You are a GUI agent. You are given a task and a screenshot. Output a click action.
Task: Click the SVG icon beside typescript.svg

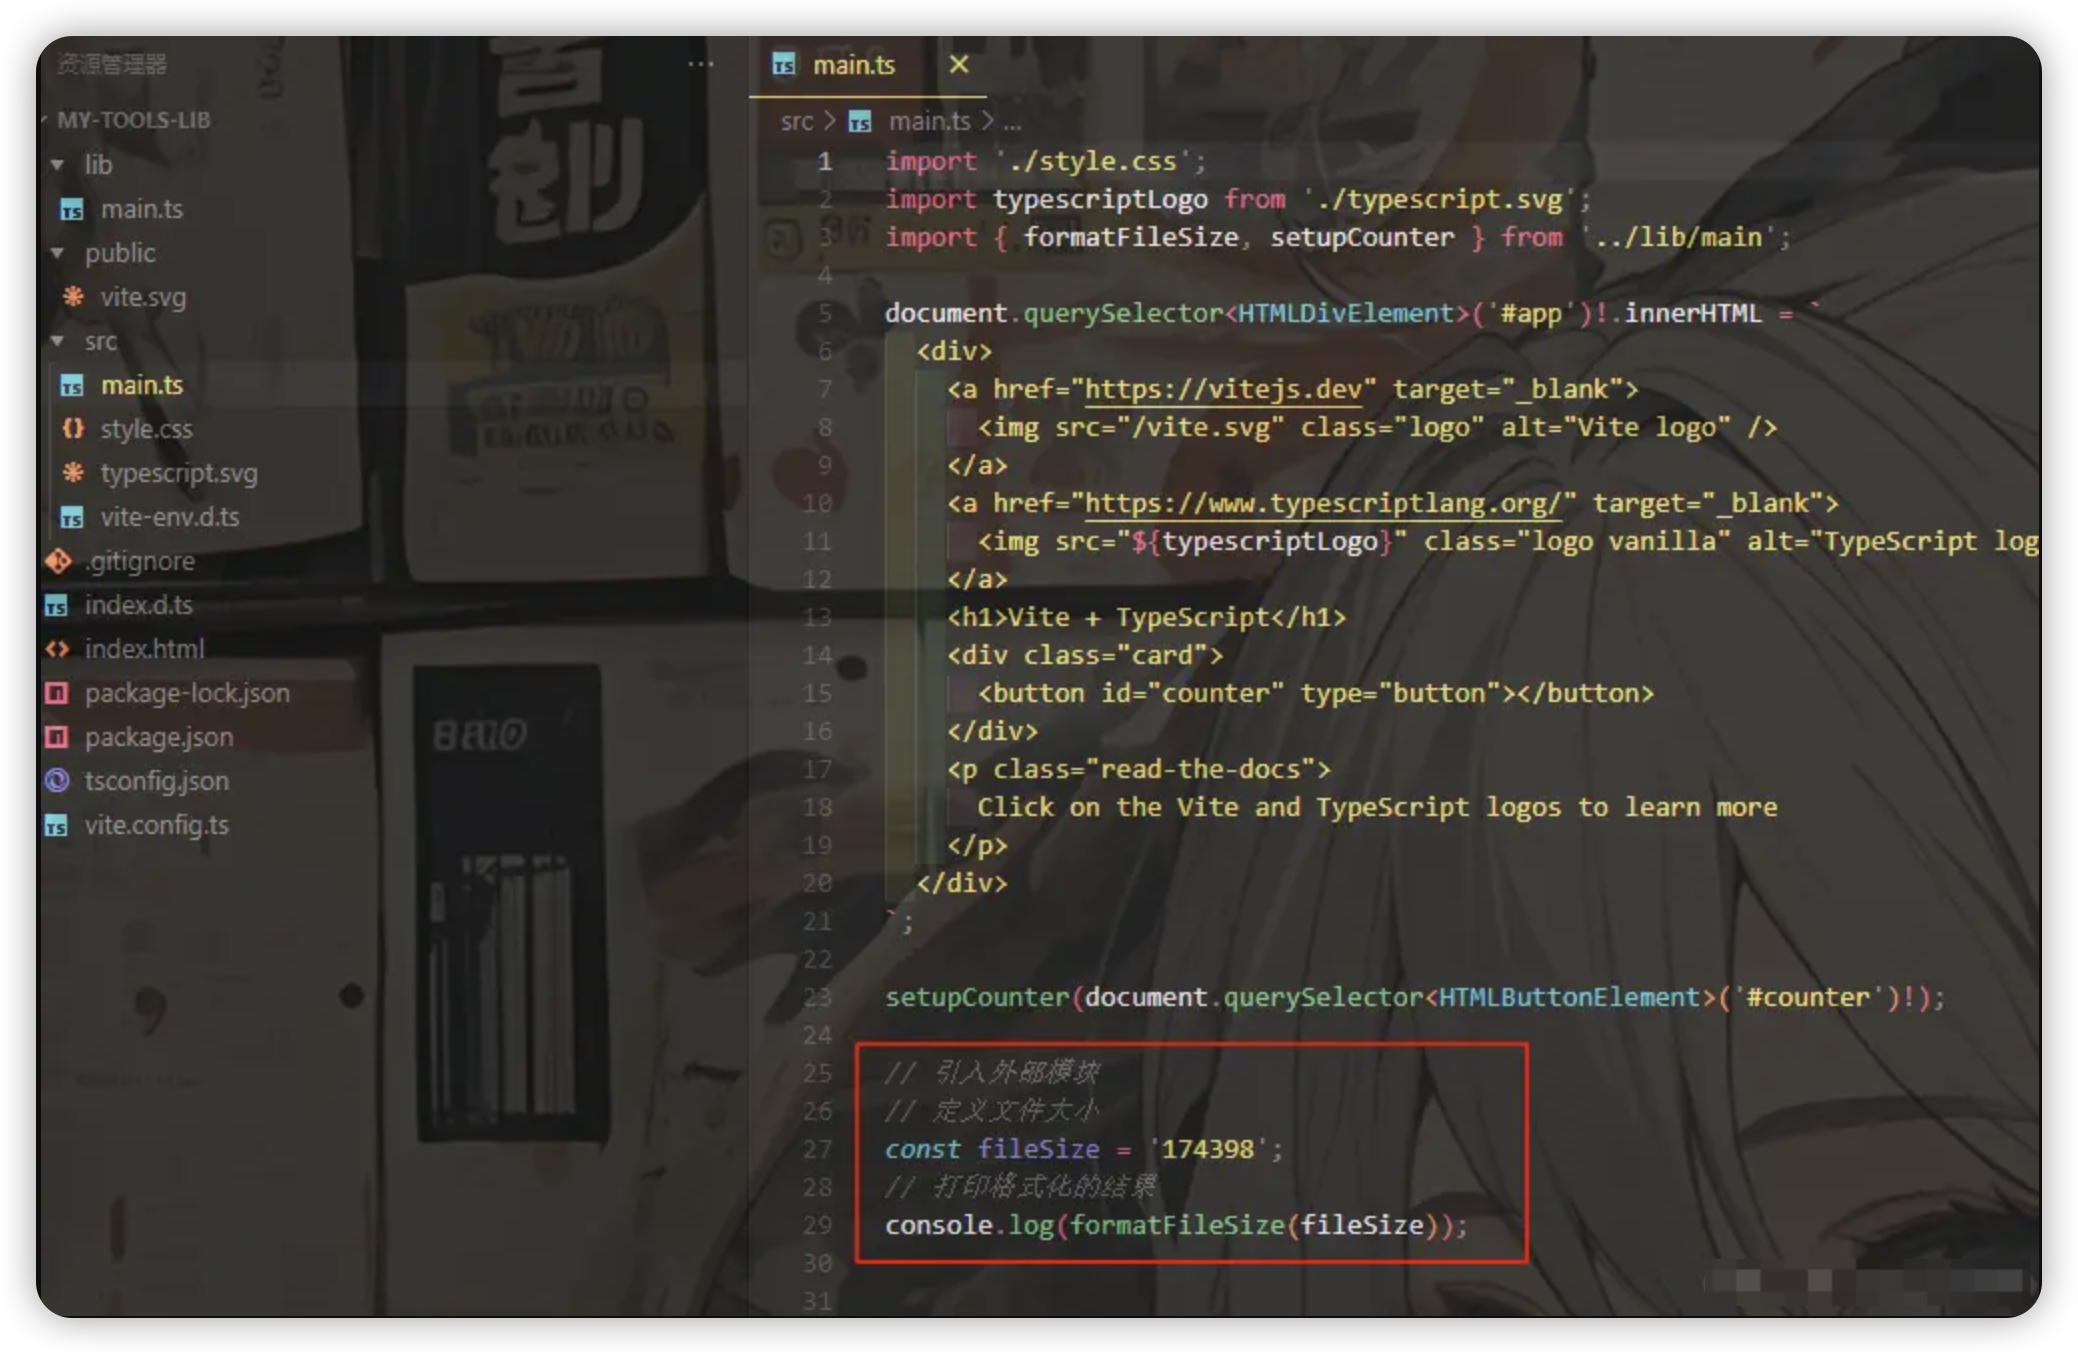73,473
